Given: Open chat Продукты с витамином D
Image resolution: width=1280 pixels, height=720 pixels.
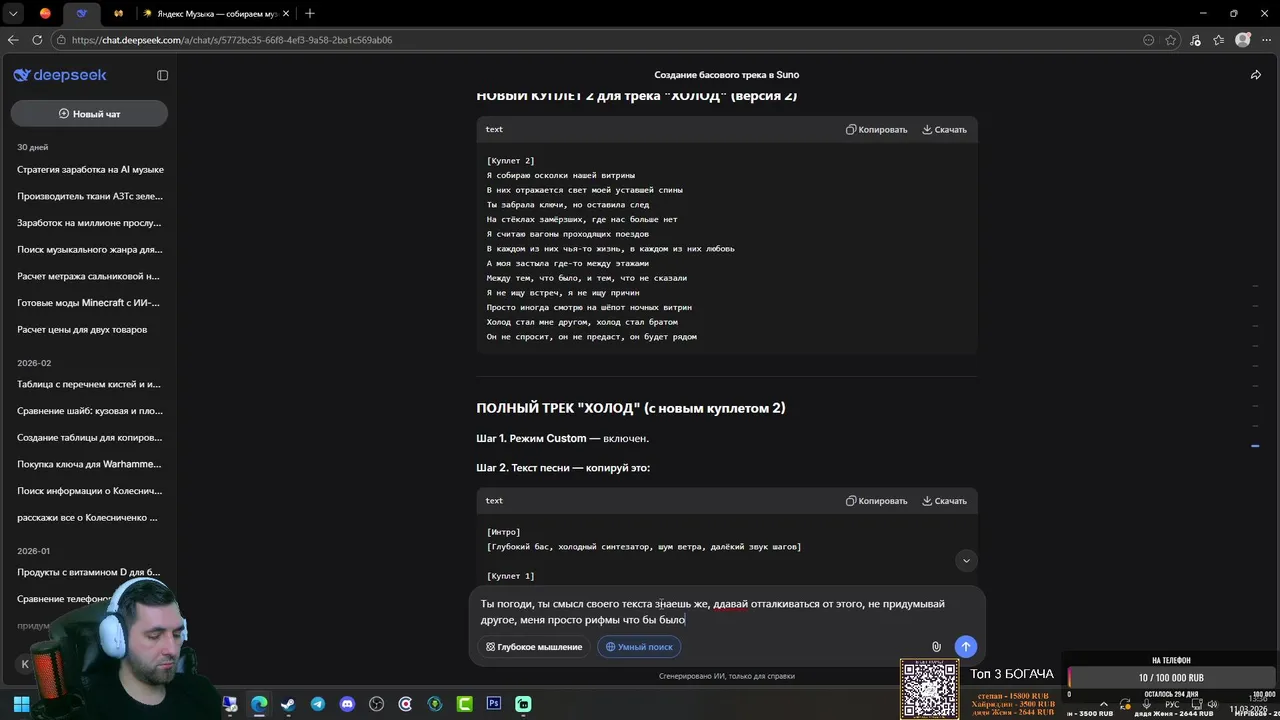Looking at the screenshot, I should click(x=90, y=572).
